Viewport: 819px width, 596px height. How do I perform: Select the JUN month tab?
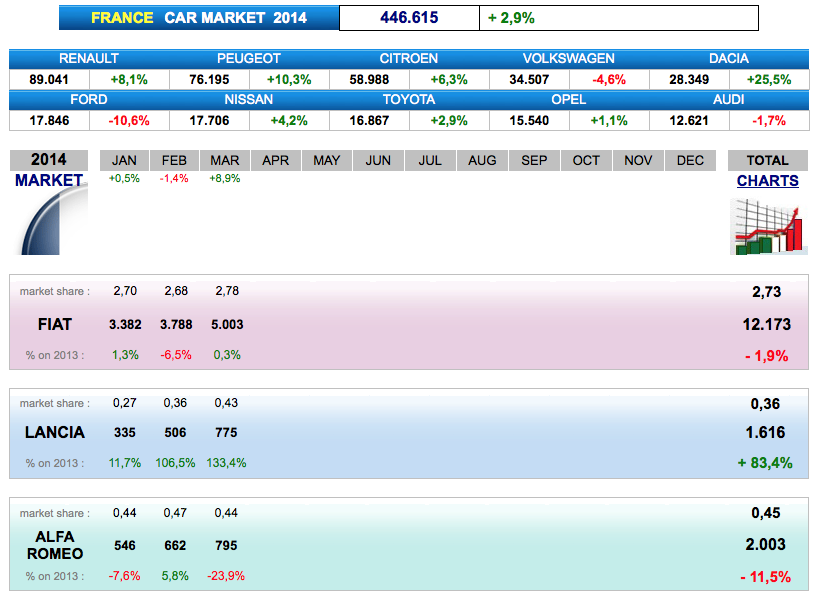click(378, 160)
